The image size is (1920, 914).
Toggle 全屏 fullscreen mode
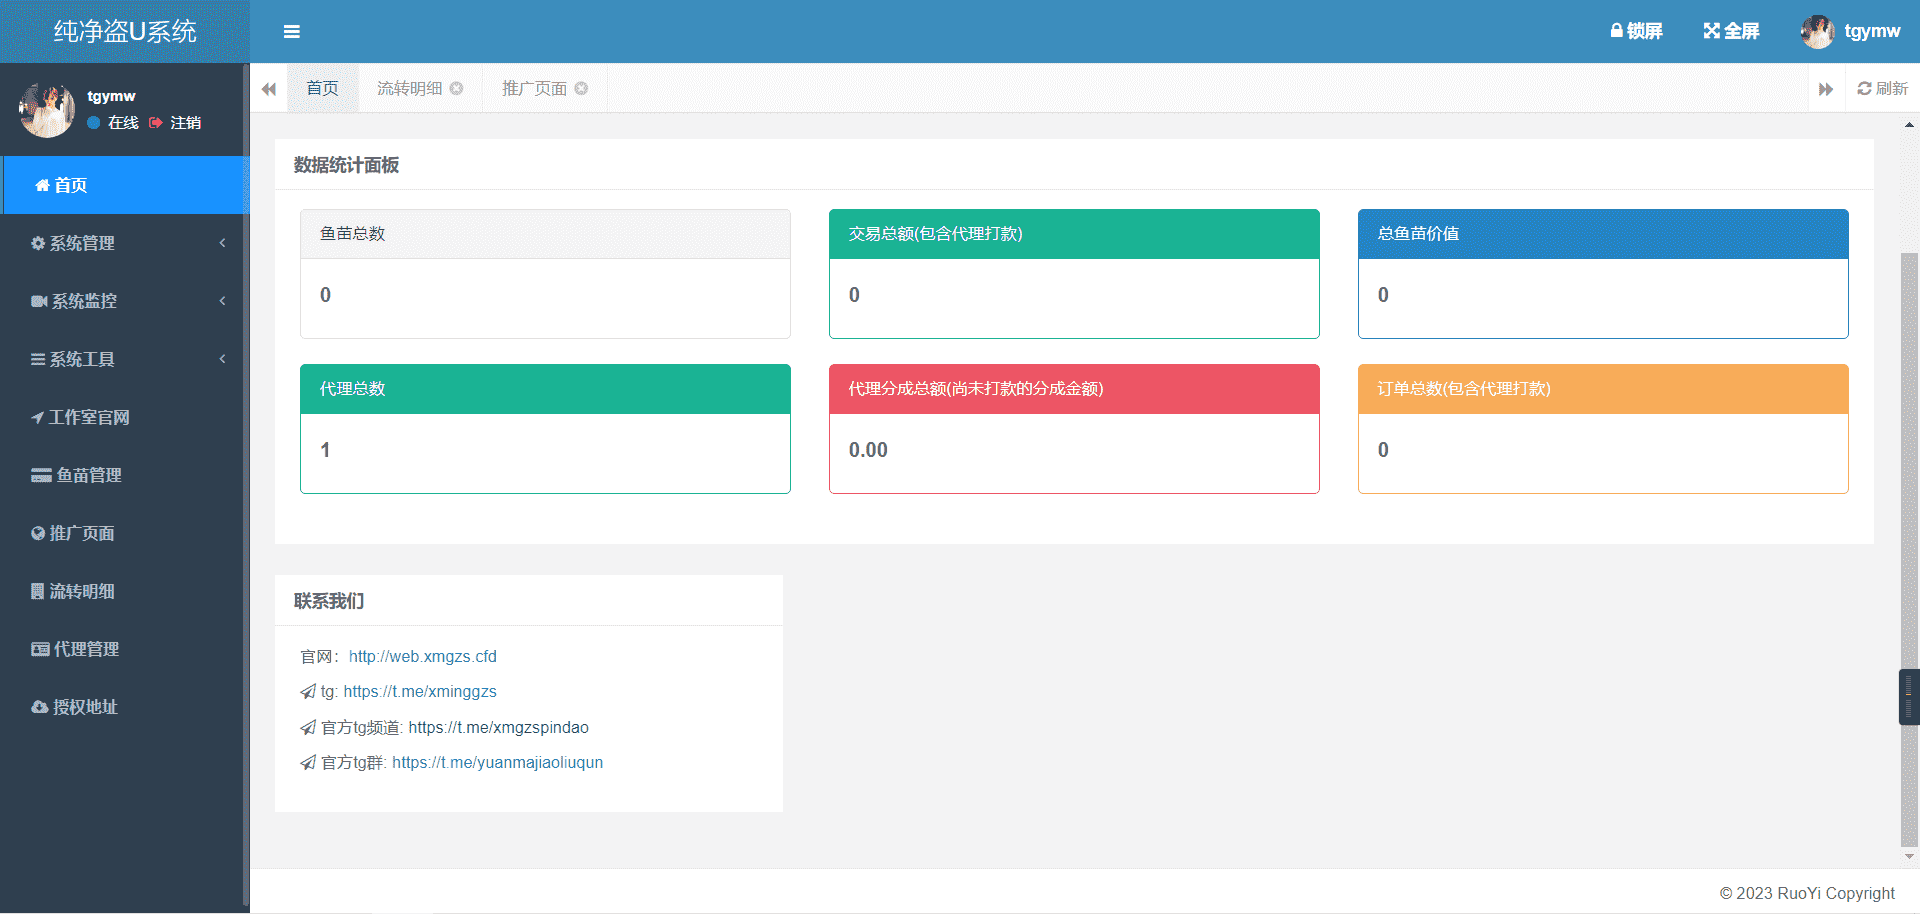coord(1731,31)
